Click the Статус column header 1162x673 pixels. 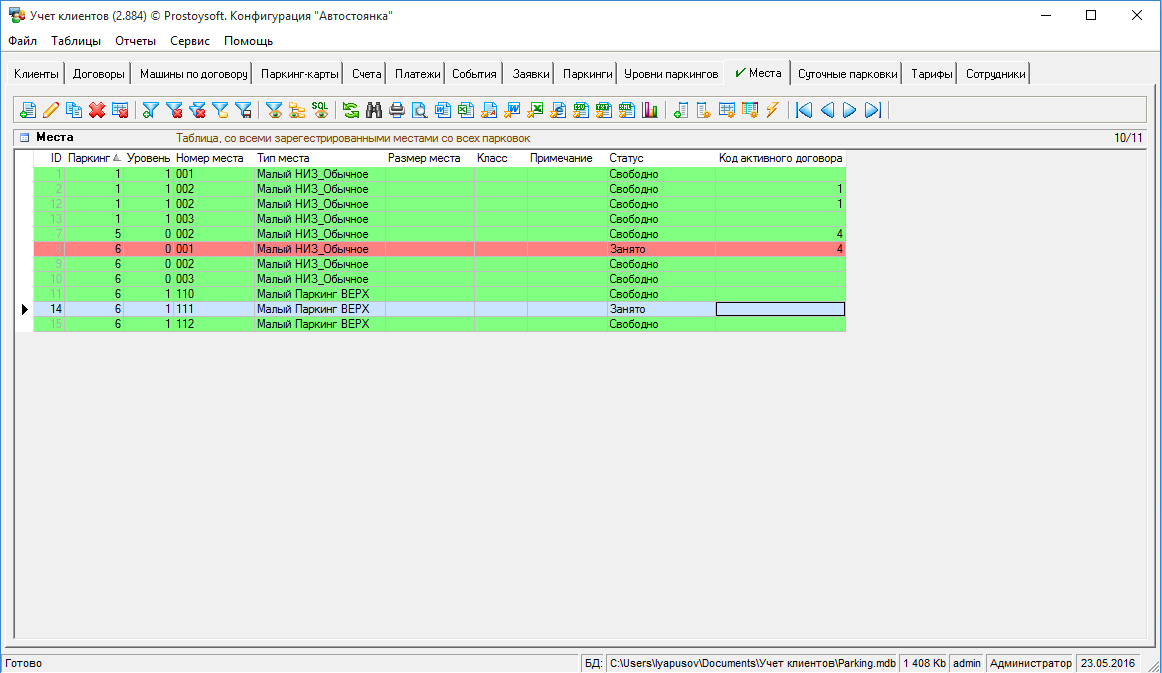(x=627, y=158)
